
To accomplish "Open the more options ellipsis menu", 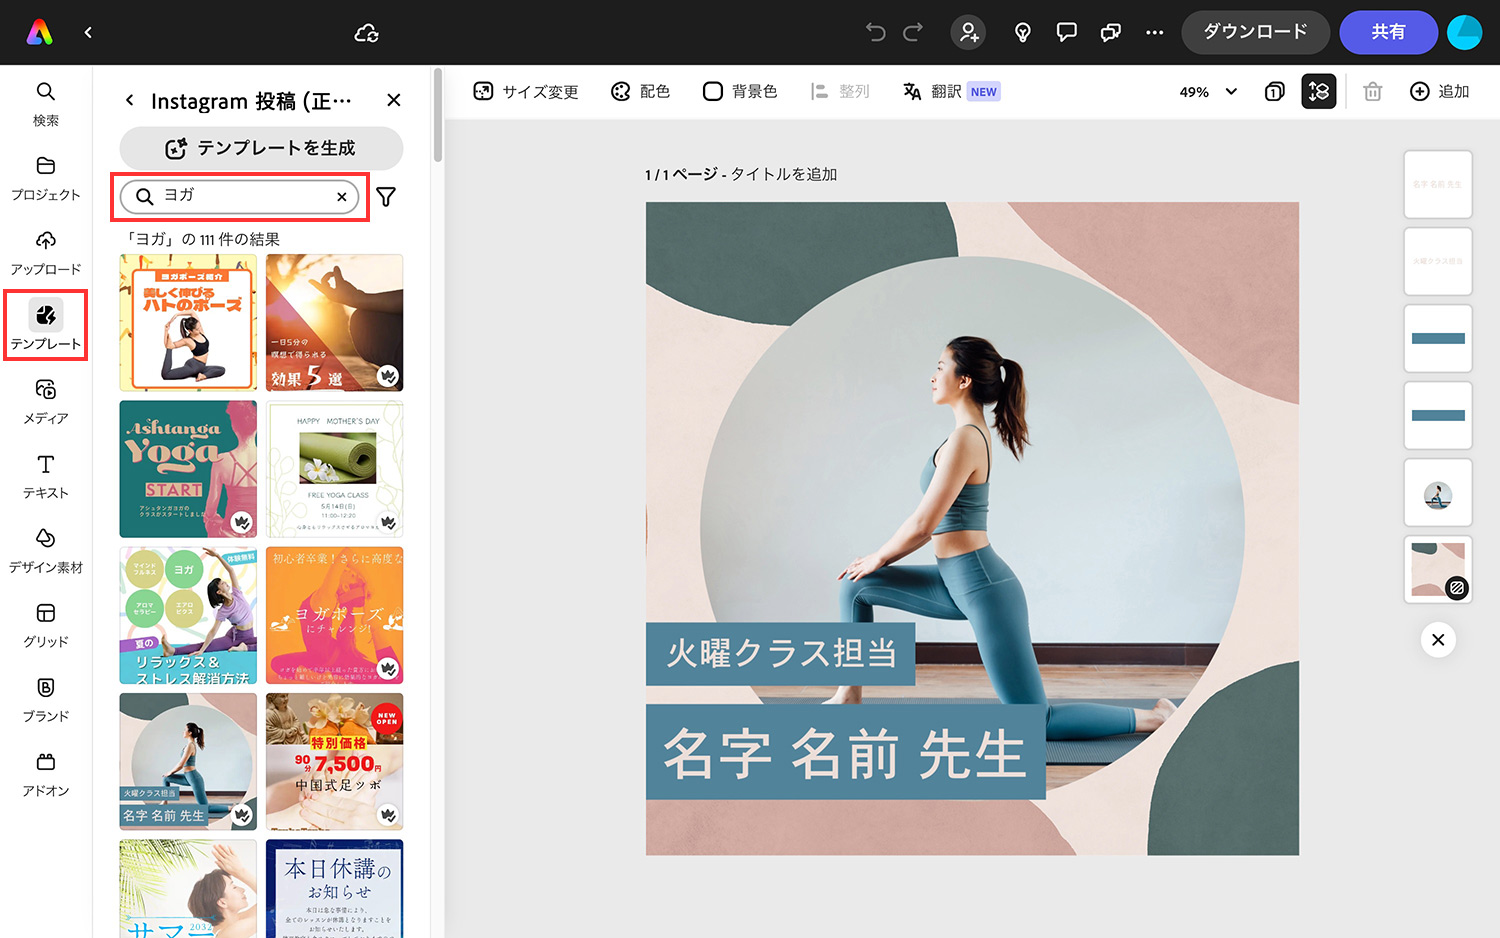I will click(1155, 32).
